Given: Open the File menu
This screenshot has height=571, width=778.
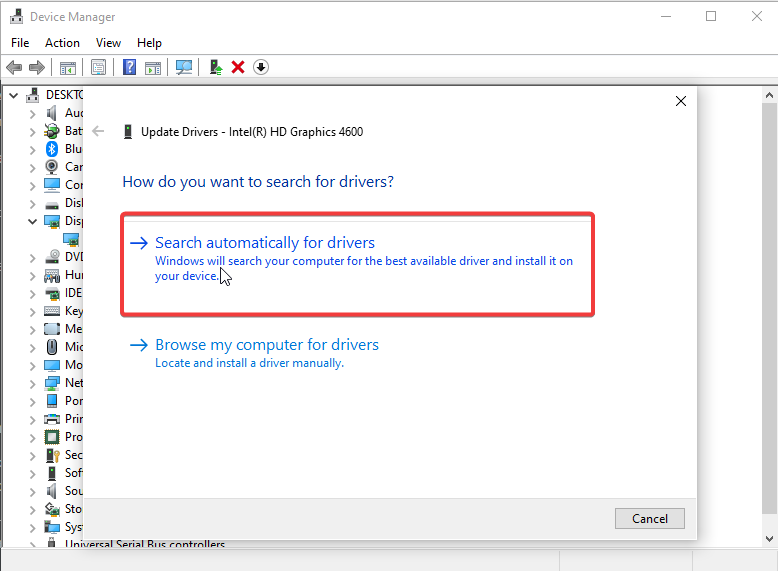Looking at the screenshot, I should pos(20,43).
